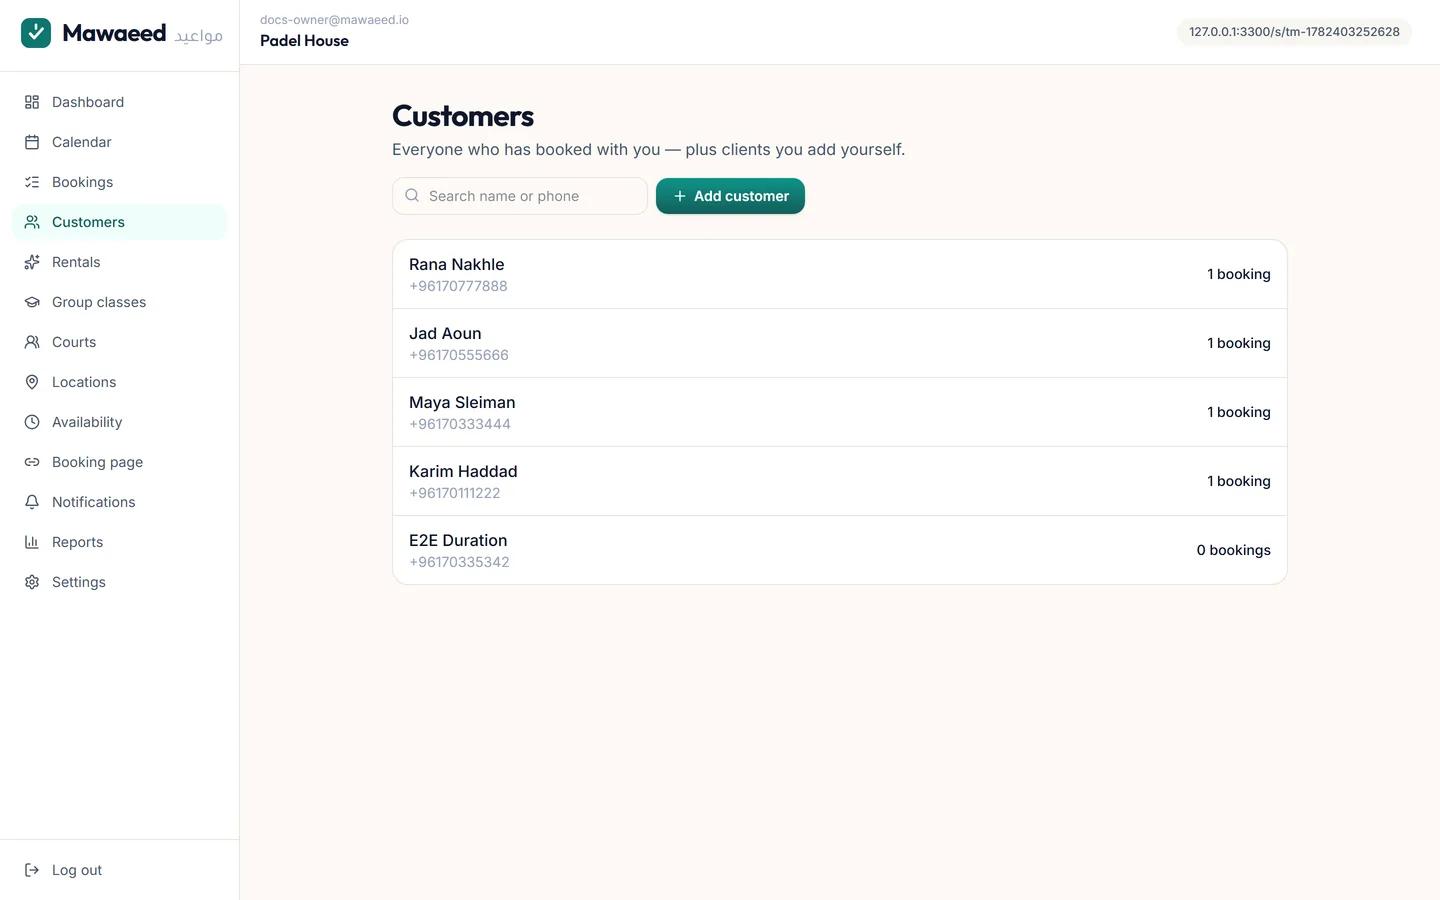This screenshot has height=900, width=1440.
Task: Click the Availability clock icon
Action: [x=32, y=422]
